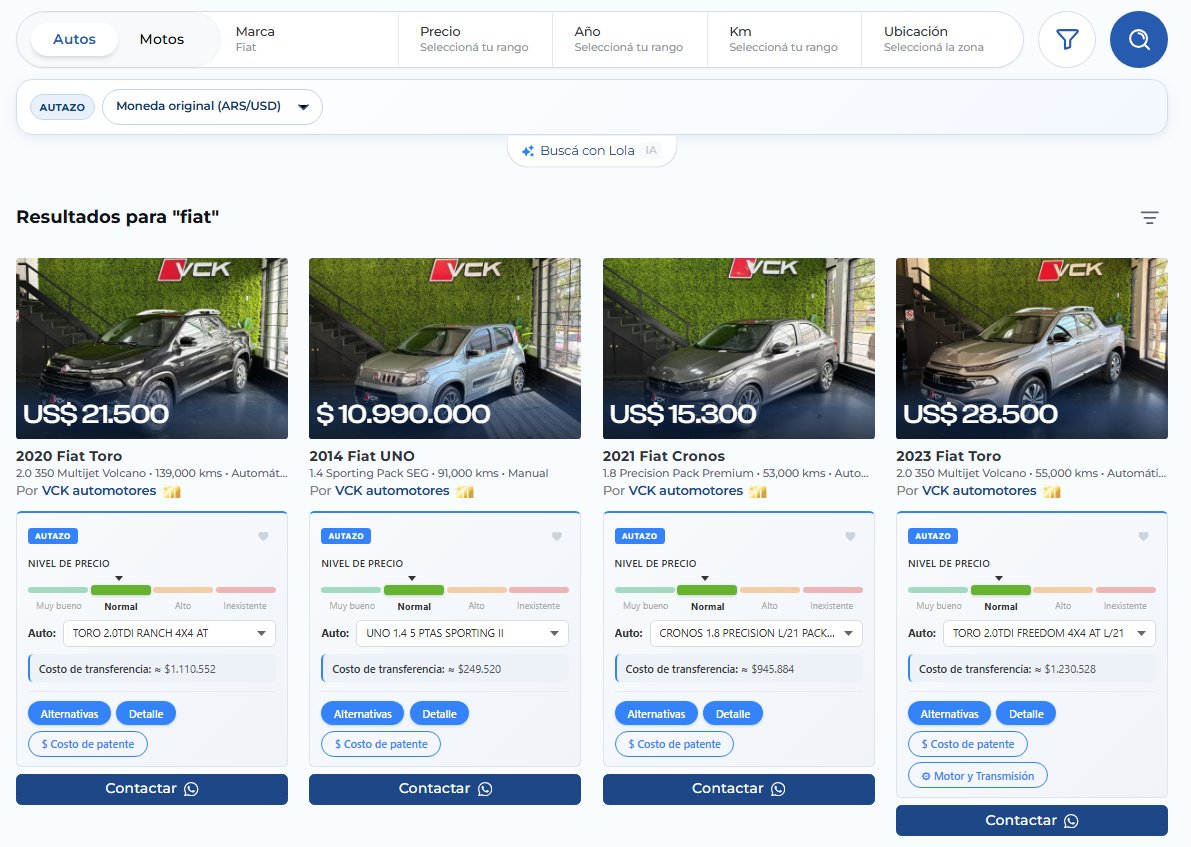
Task: Open the advanced filters funnel icon
Action: (x=1067, y=40)
